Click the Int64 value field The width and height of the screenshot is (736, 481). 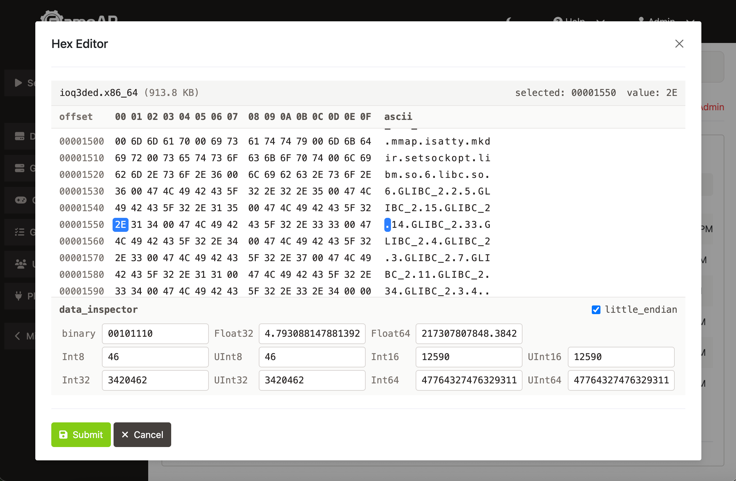point(469,380)
